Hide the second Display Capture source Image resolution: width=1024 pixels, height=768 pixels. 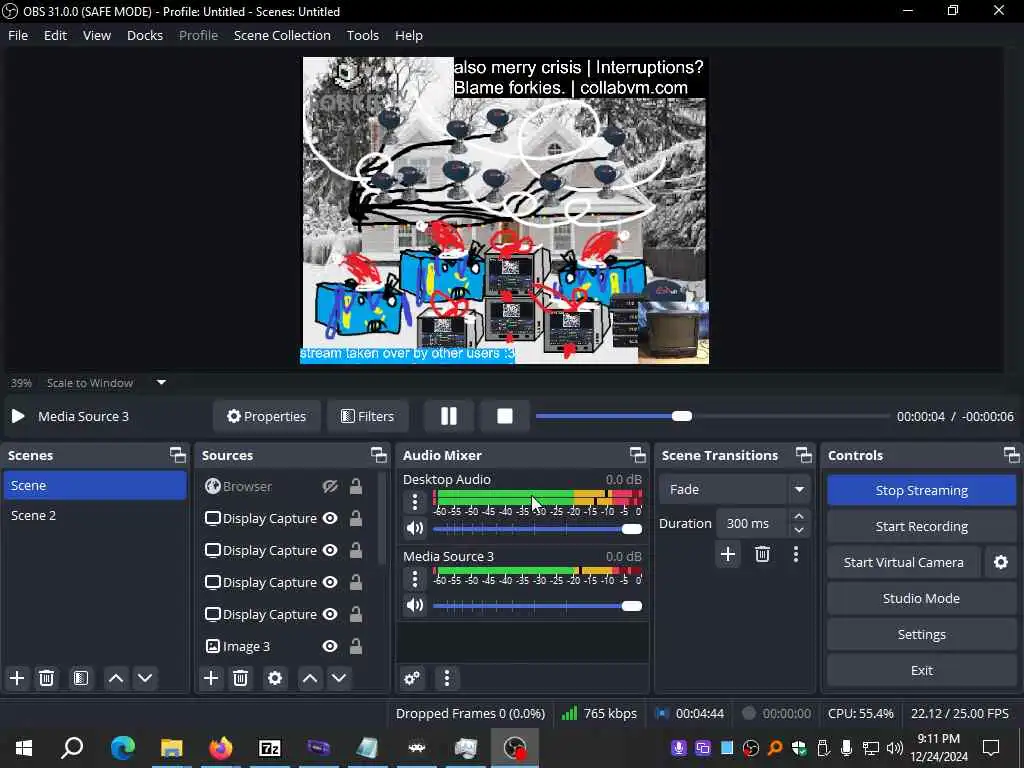[330, 550]
